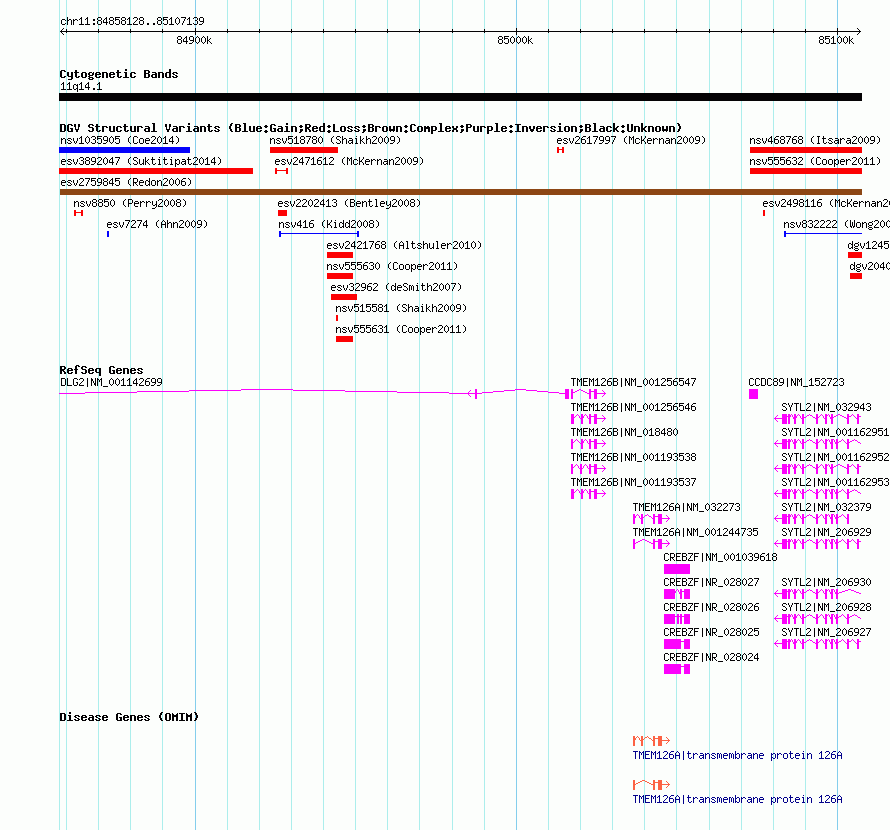Open the esv2617997 (McKernan2009) variant
This screenshot has width=890, height=830.
(560, 150)
